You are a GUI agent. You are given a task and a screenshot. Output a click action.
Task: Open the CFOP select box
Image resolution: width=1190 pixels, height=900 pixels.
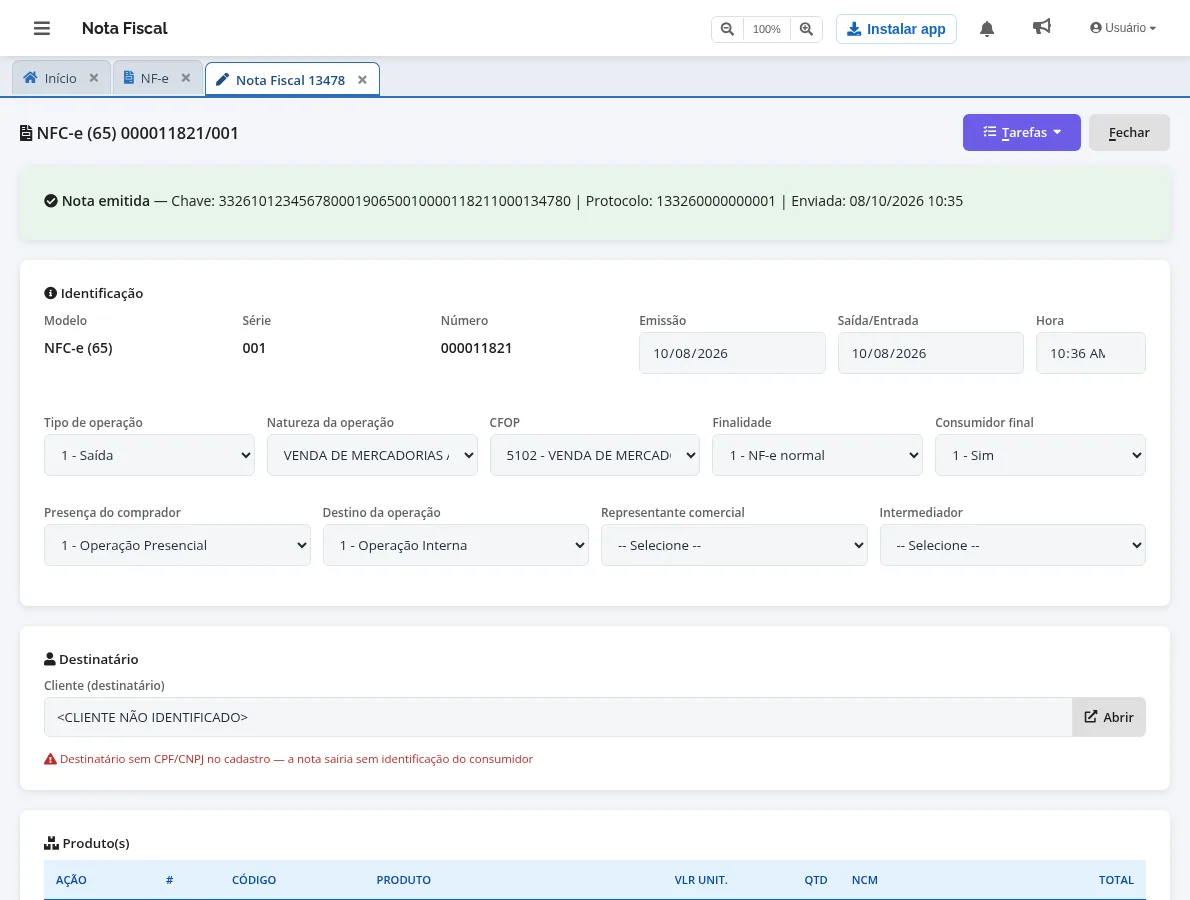[595, 455]
